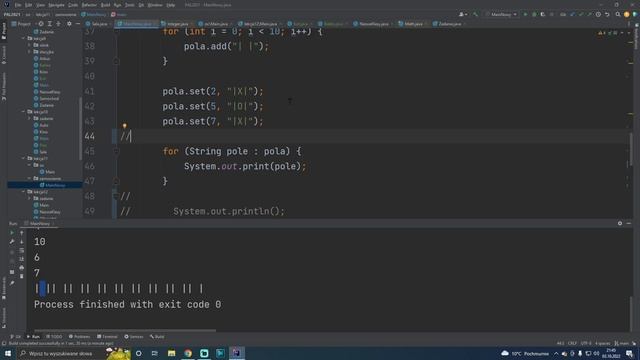Toggle scroll to end in Run console
The width and height of the screenshot is (640, 360).
tap(22, 259)
